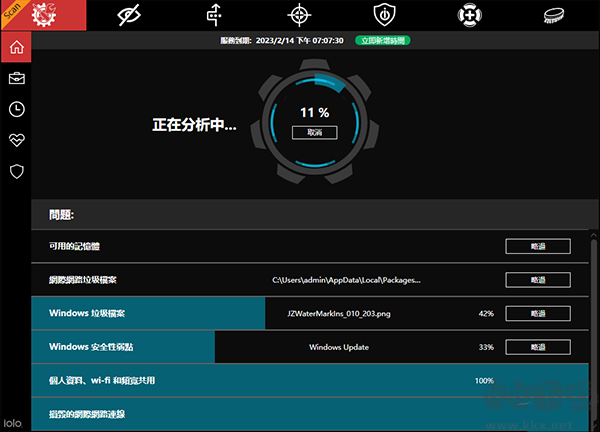Open the shield security sidebar icon
600x432 pixels.
coord(16,171)
